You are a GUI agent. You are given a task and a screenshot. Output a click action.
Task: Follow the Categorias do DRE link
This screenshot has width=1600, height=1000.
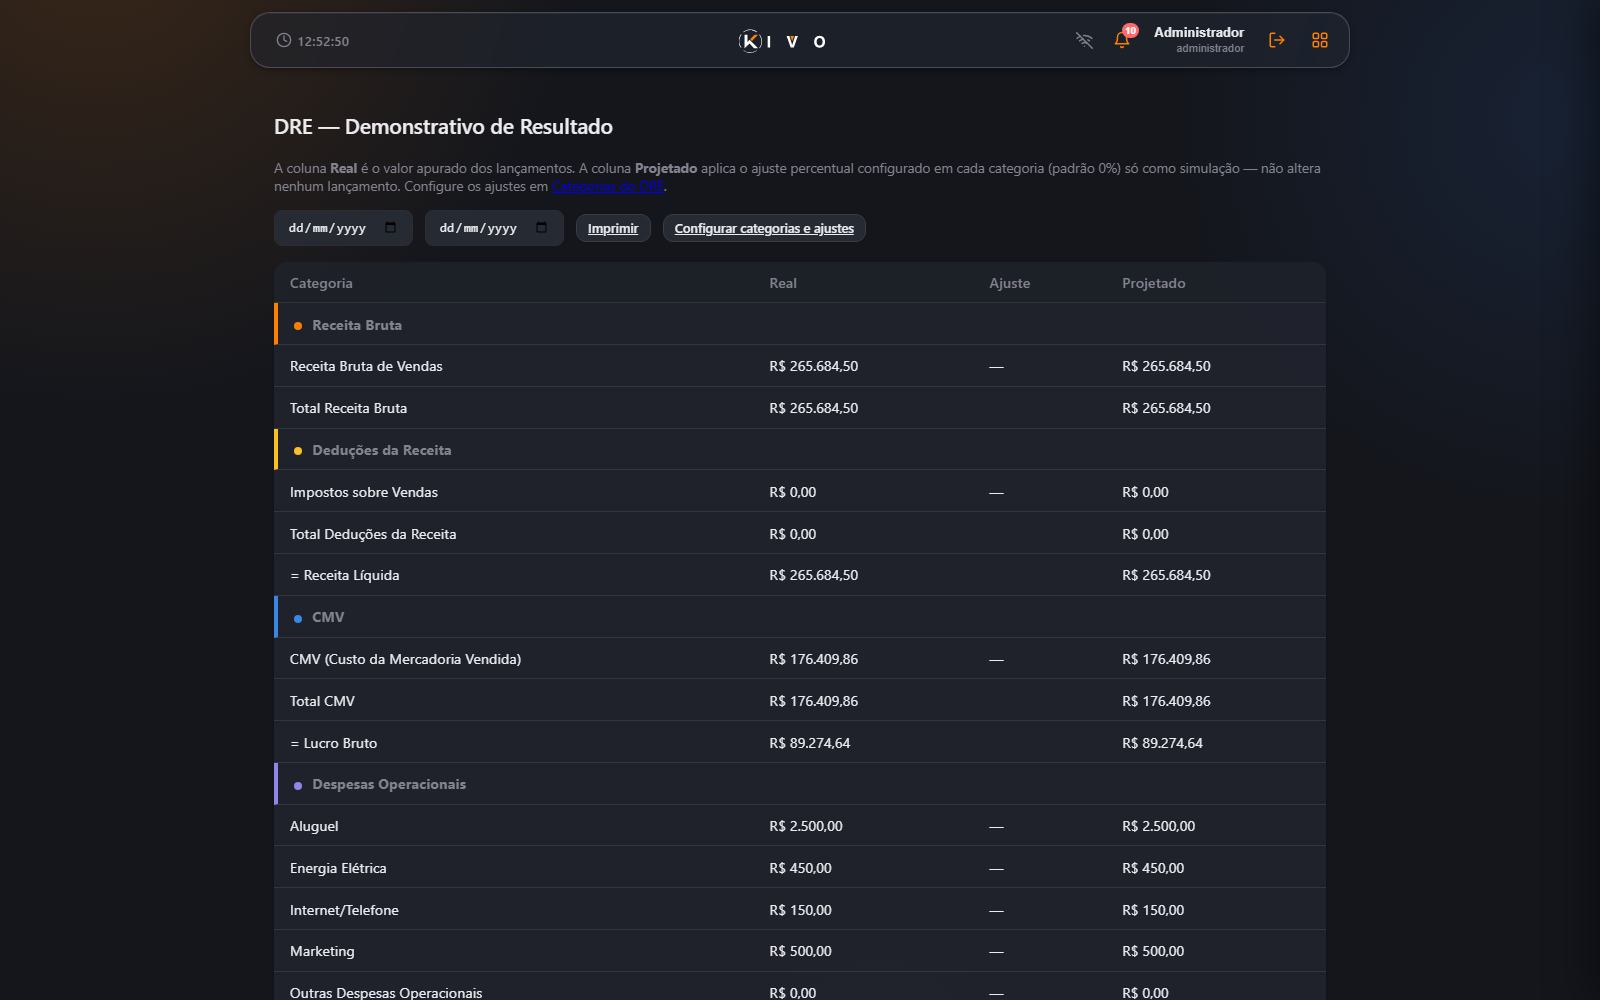coord(608,187)
